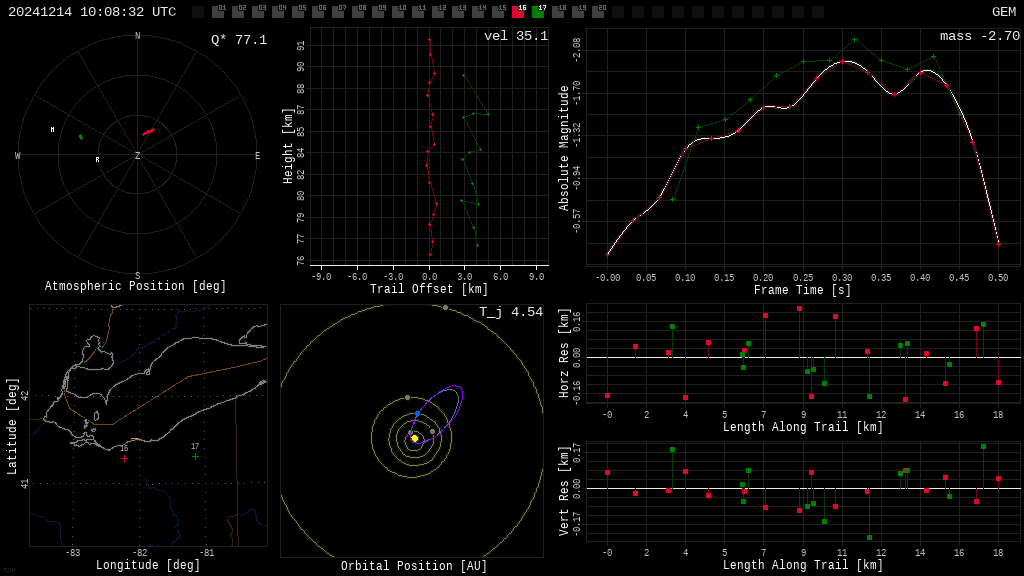Click the Frame Time [s] axis label
Image resolution: width=1024 pixels, height=576 pixels.
coord(803,290)
